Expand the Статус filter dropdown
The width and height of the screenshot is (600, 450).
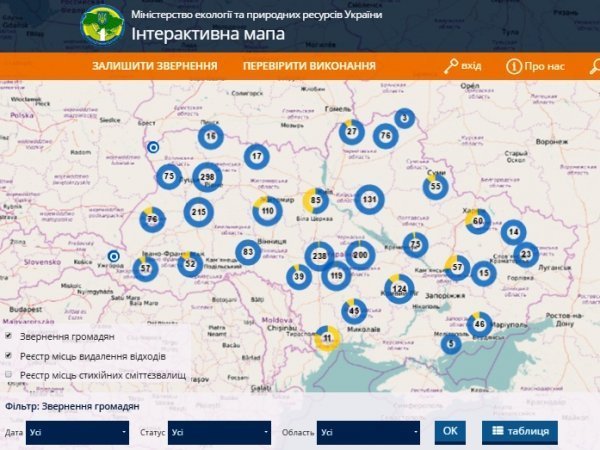point(219,433)
